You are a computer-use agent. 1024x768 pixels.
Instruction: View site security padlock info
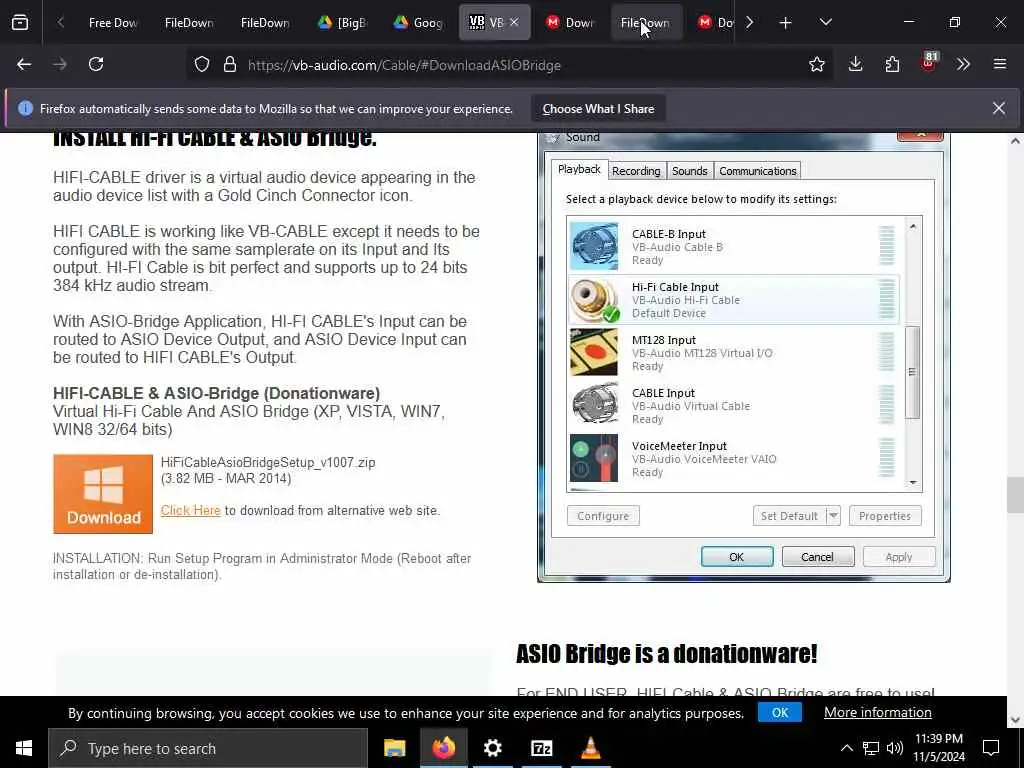229,65
